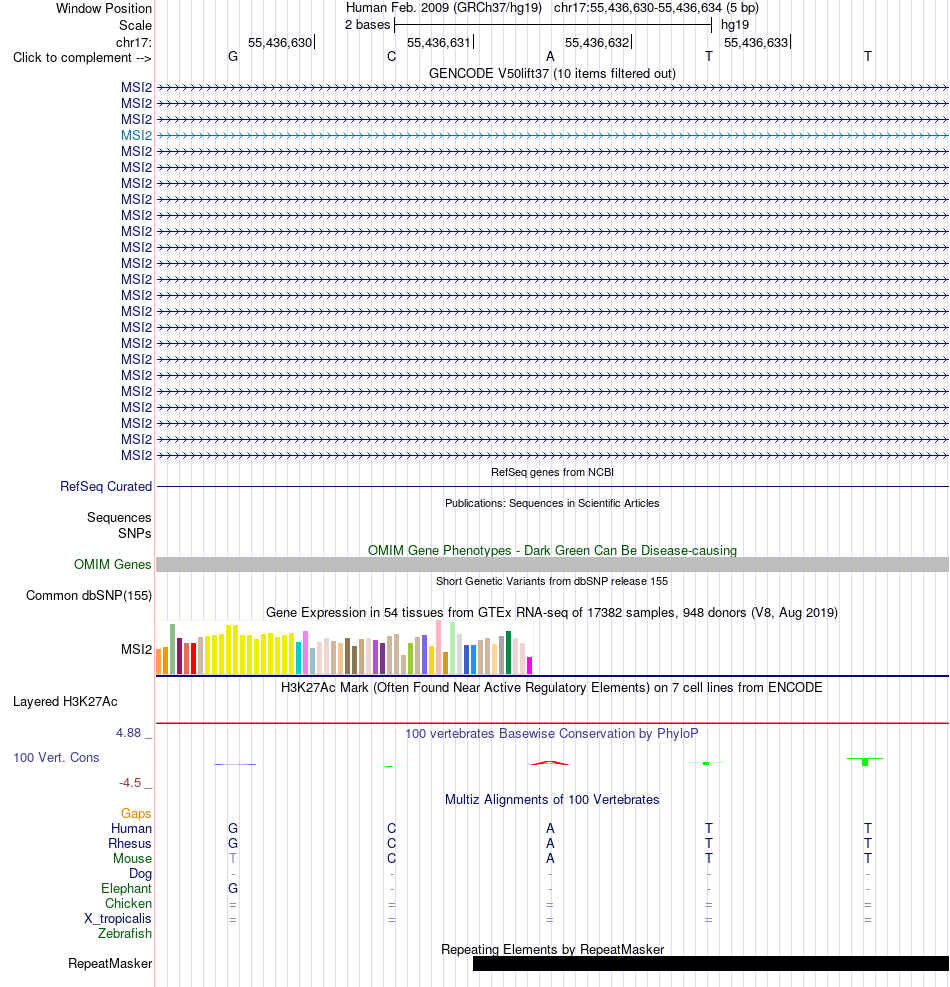Open the RefSeq Curated track label

106,487
